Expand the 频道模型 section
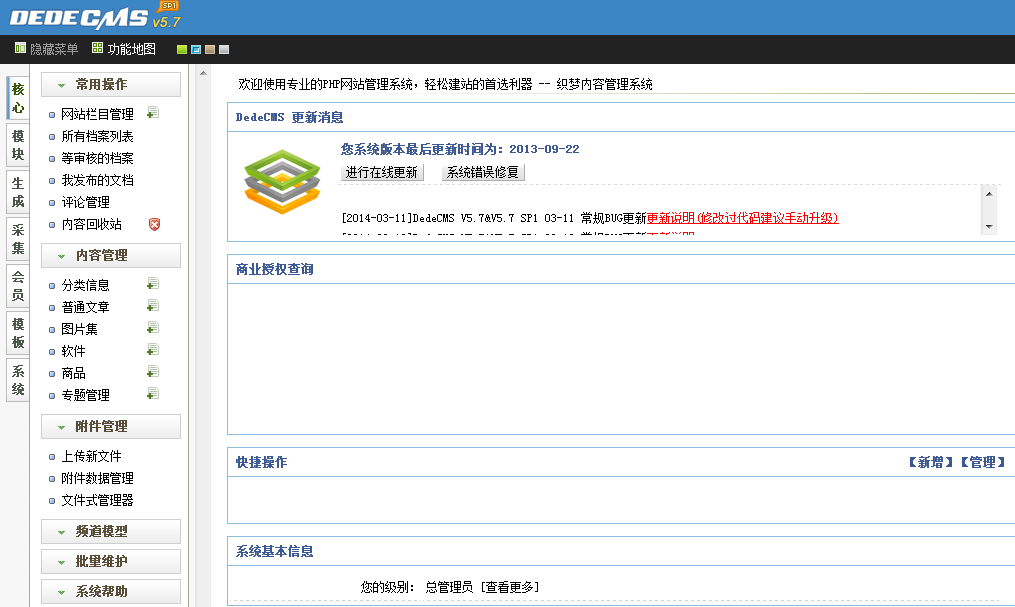The image size is (1015, 607). point(110,532)
